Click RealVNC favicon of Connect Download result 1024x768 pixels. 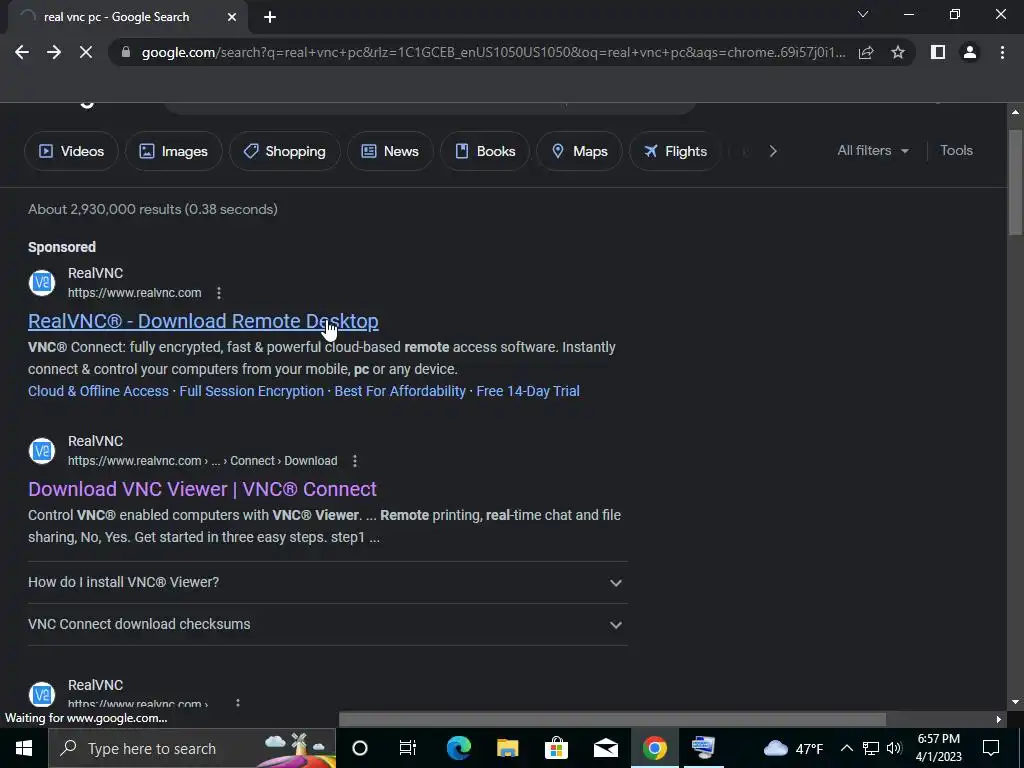(x=42, y=451)
